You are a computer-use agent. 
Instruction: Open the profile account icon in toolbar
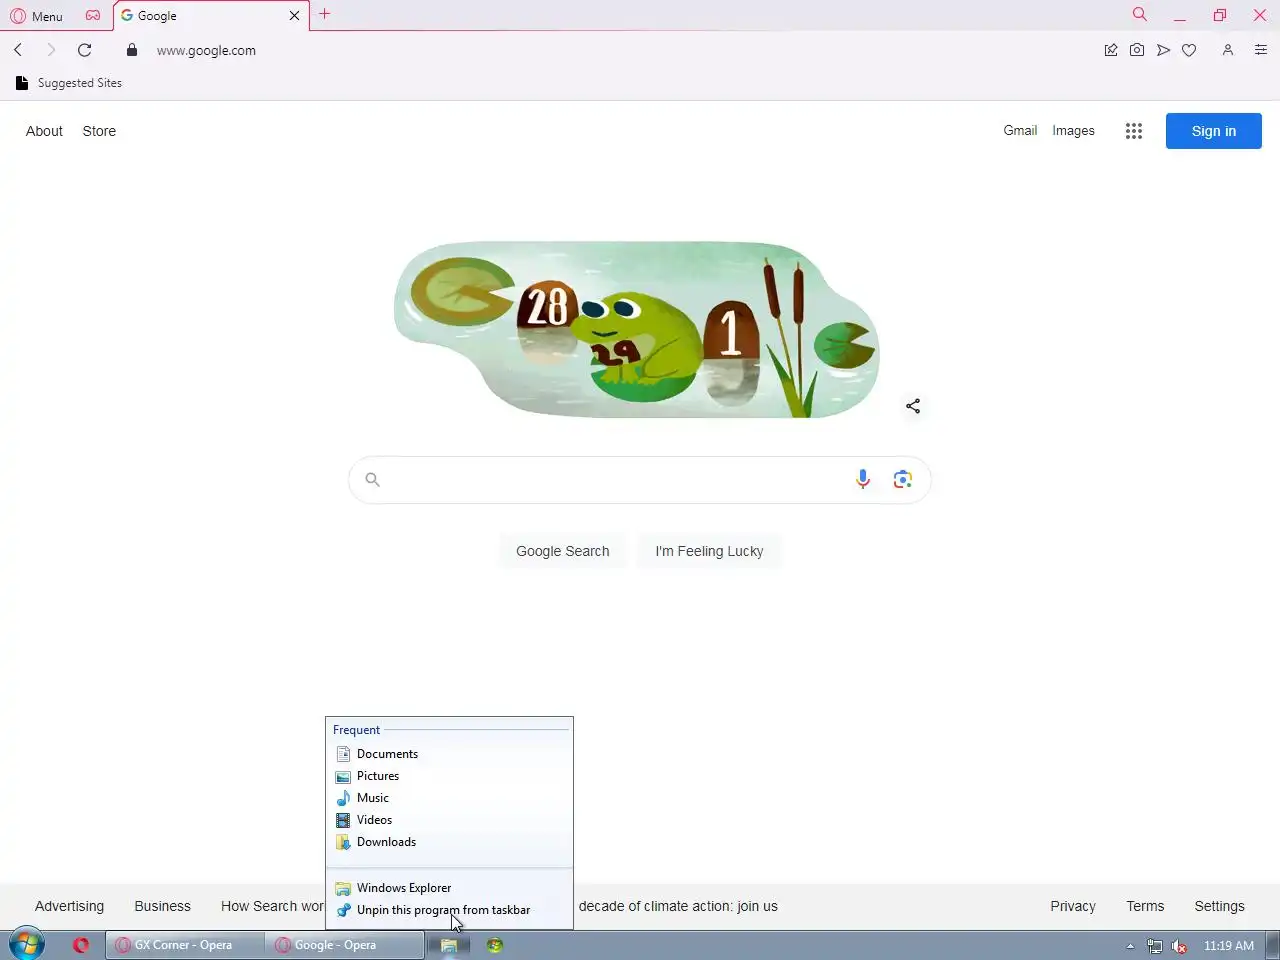(x=1228, y=50)
